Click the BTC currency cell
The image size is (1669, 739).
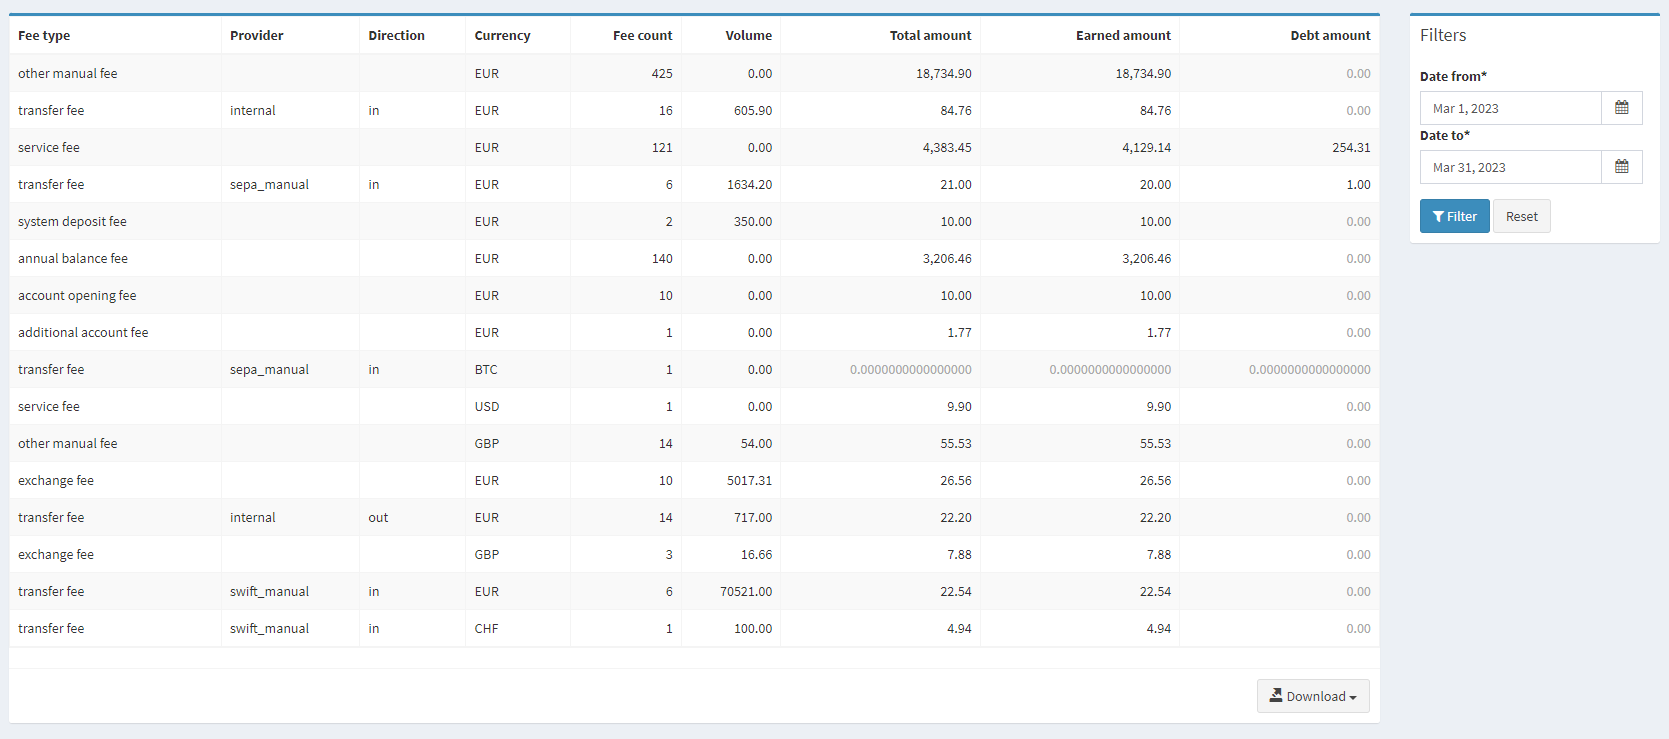coord(486,369)
